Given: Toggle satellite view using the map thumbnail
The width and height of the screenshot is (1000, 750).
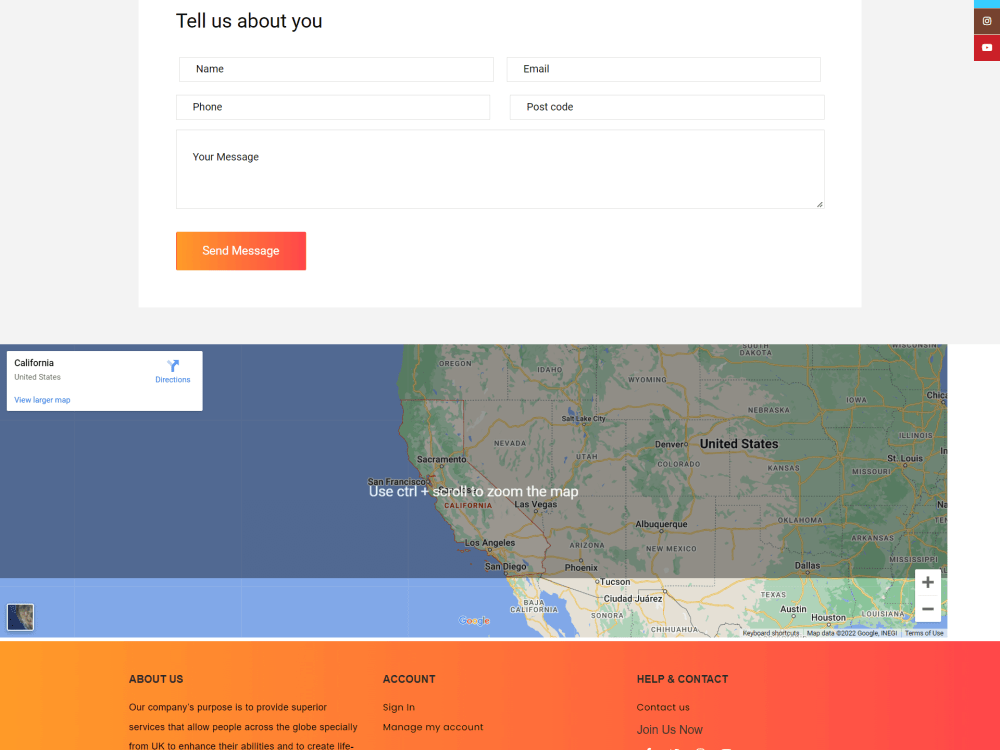Looking at the screenshot, I should pos(20,617).
